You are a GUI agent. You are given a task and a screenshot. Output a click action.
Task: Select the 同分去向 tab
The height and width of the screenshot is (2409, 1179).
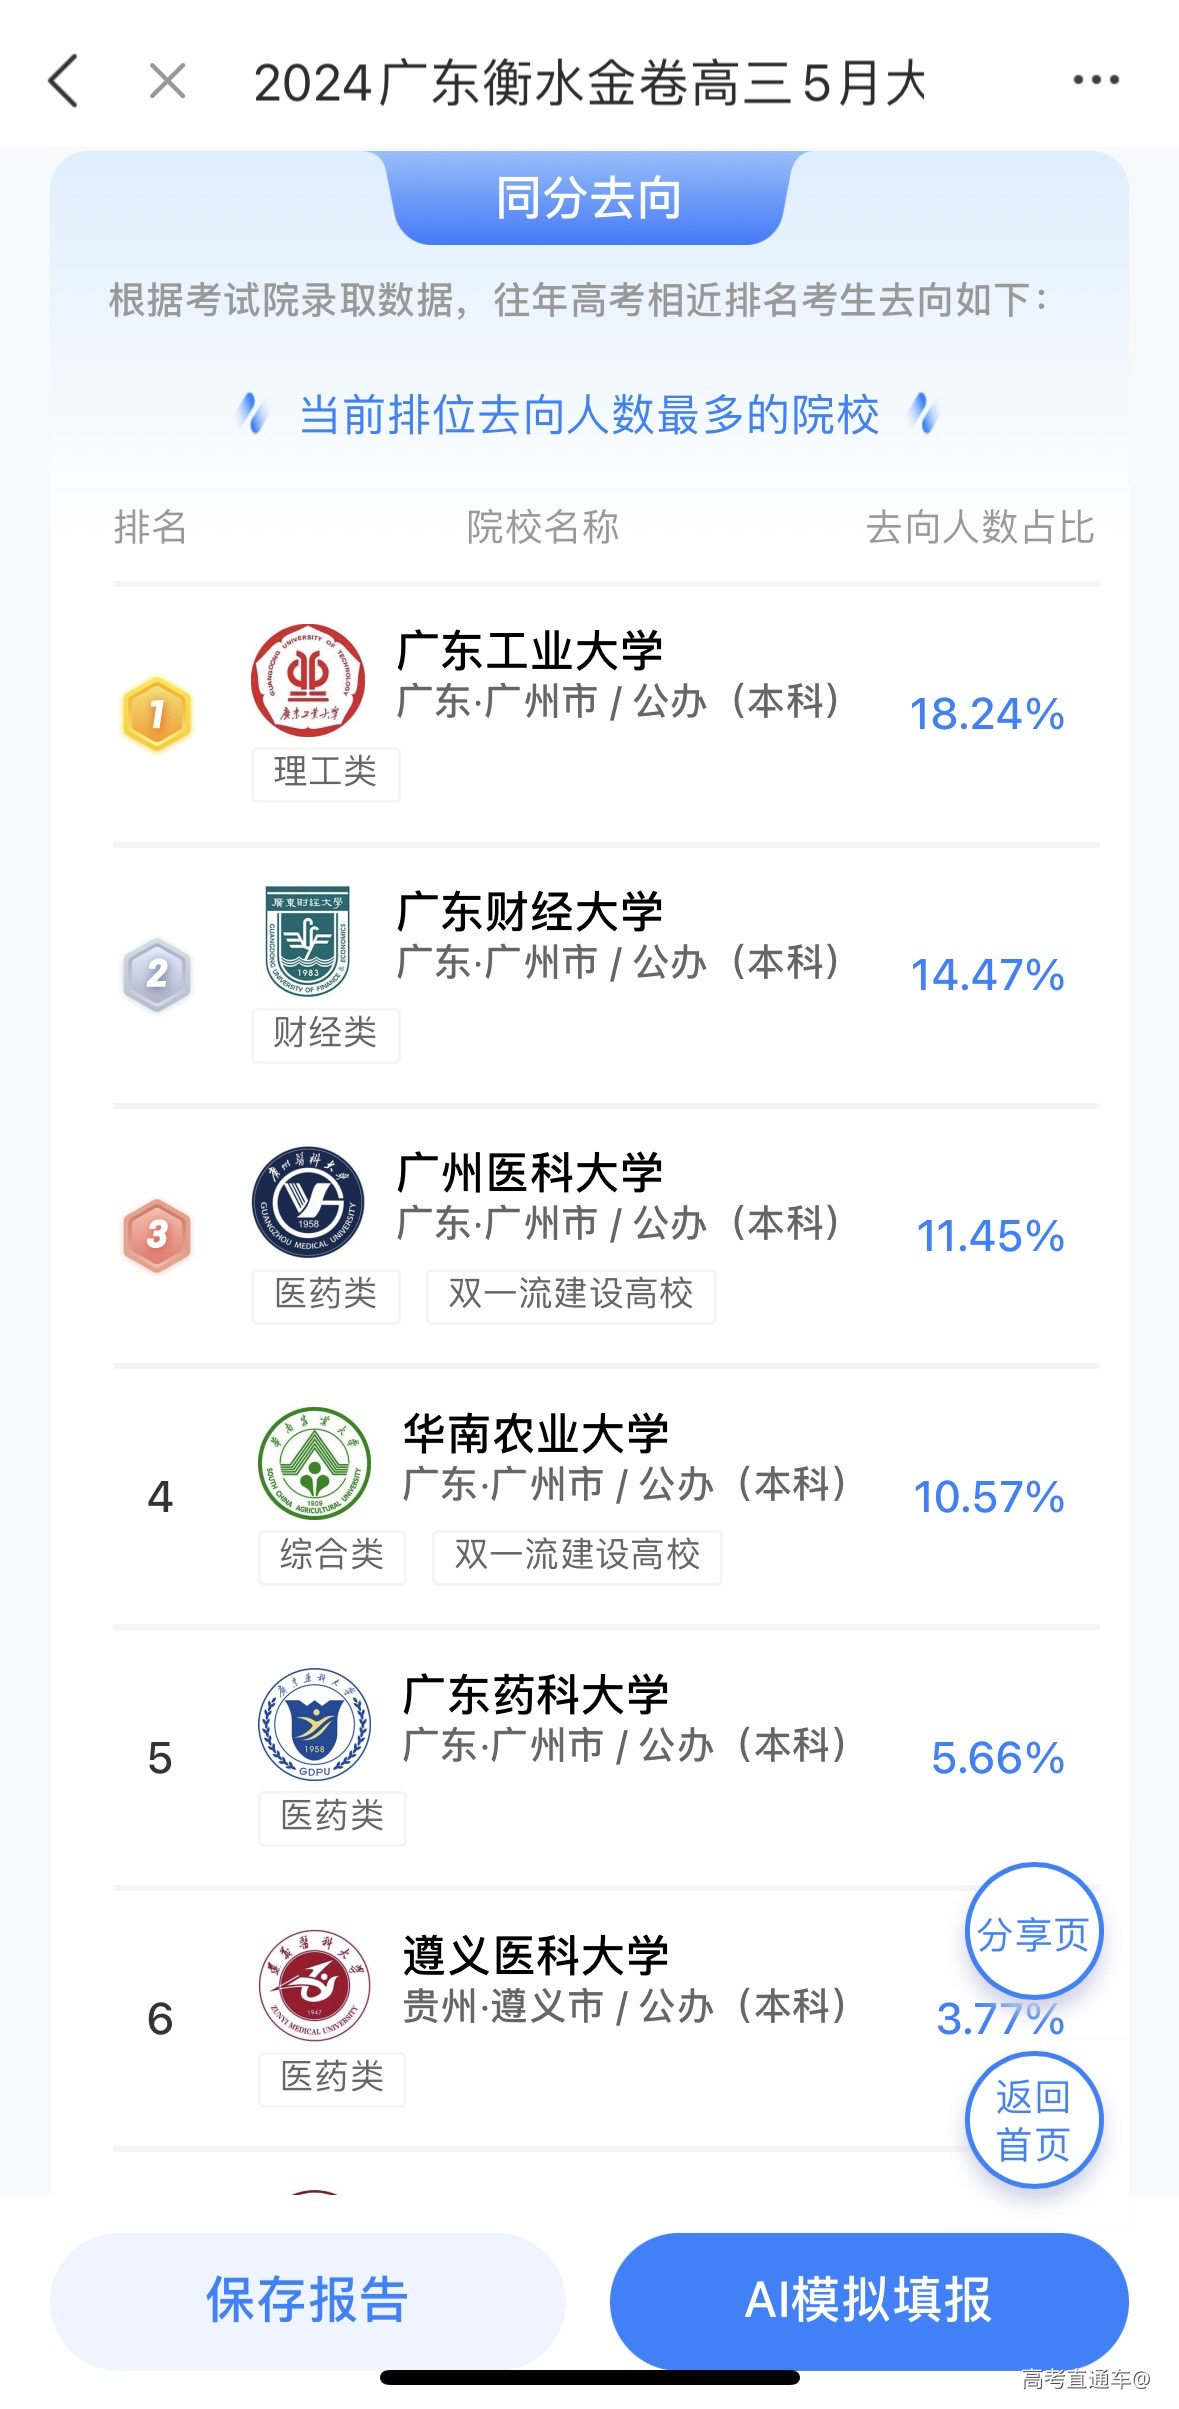tap(589, 198)
